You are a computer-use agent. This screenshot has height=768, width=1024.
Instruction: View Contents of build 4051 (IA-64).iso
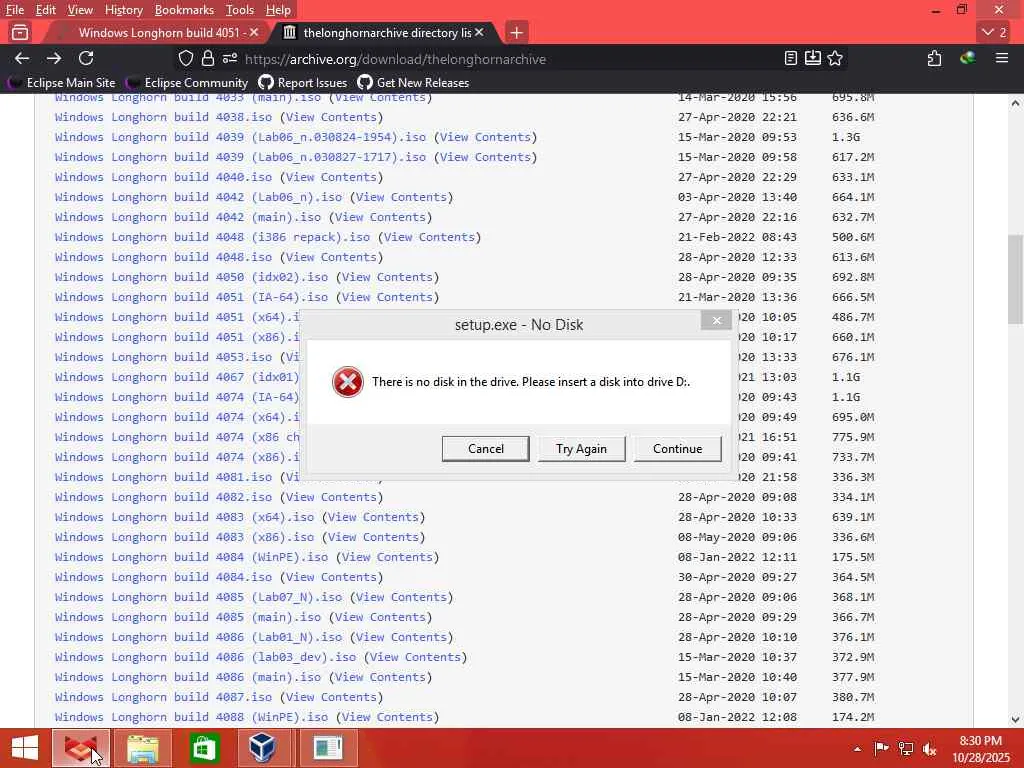click(x=387, y=297)
